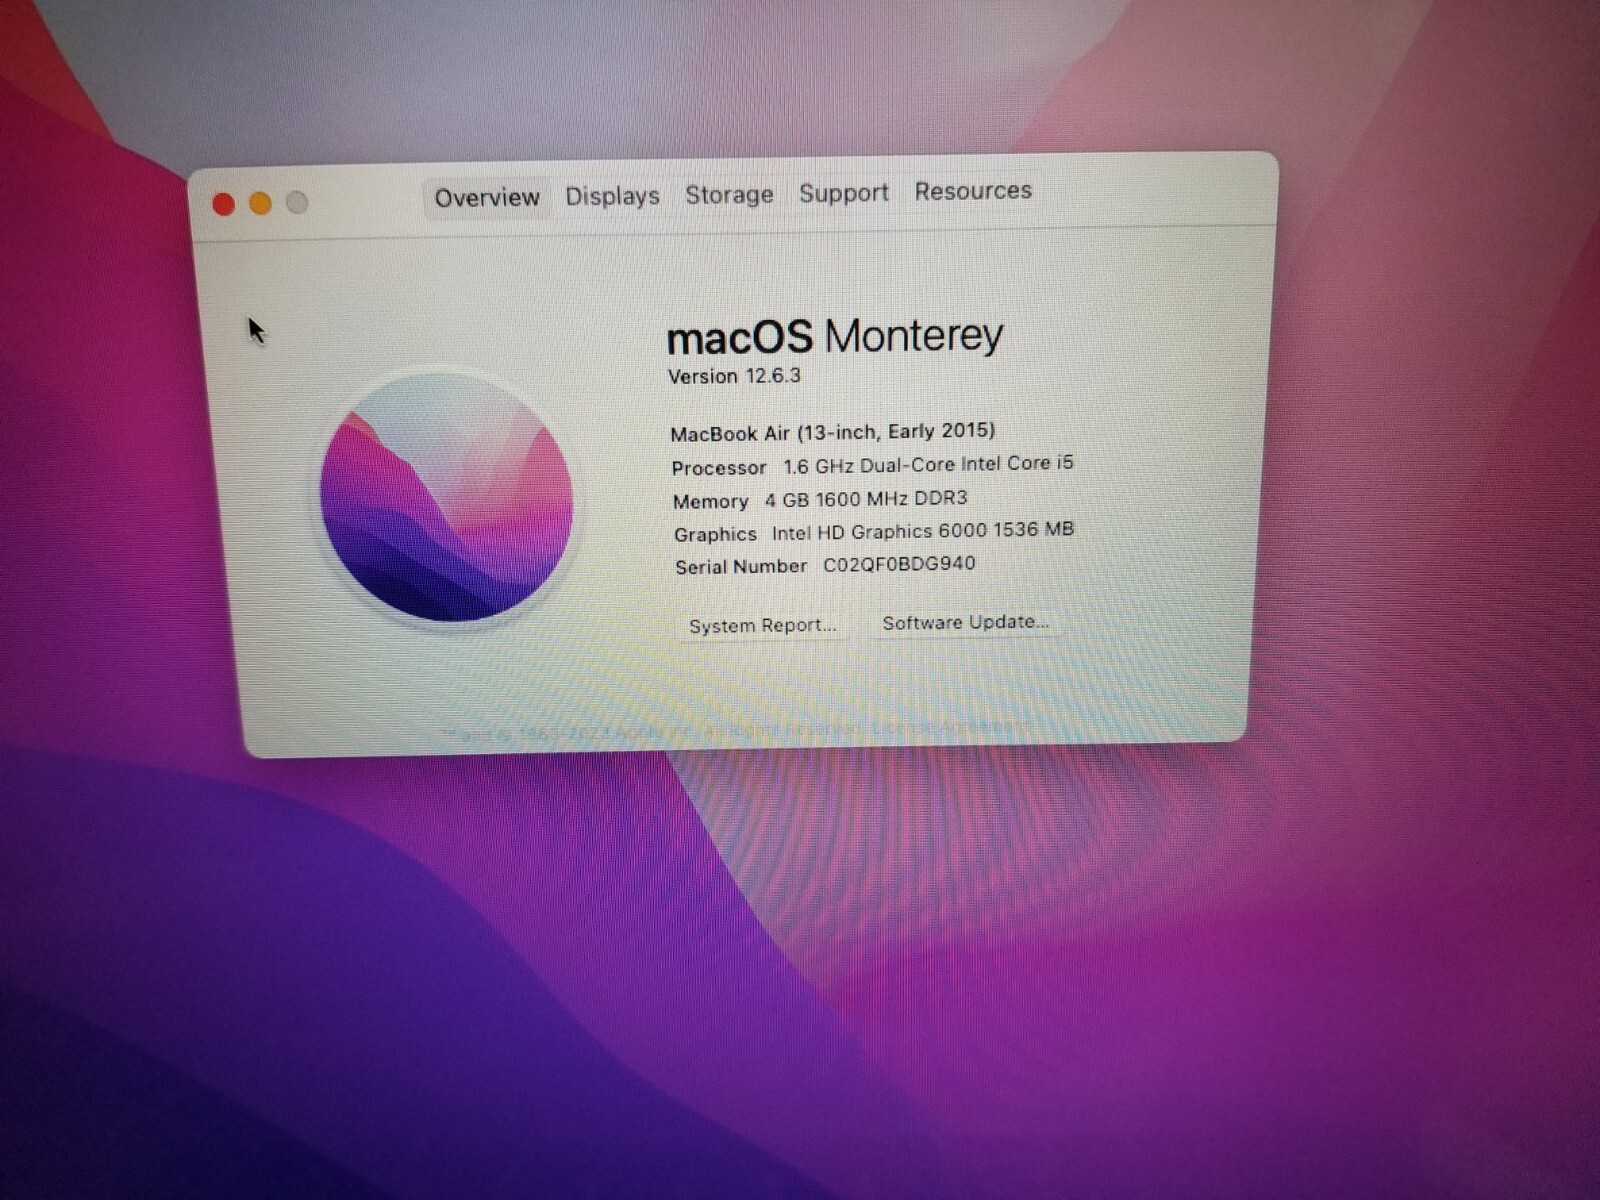This screenshot has height=1200, width=1600.
Task: Click the Software Update button
Action: (x=965, y=622)
